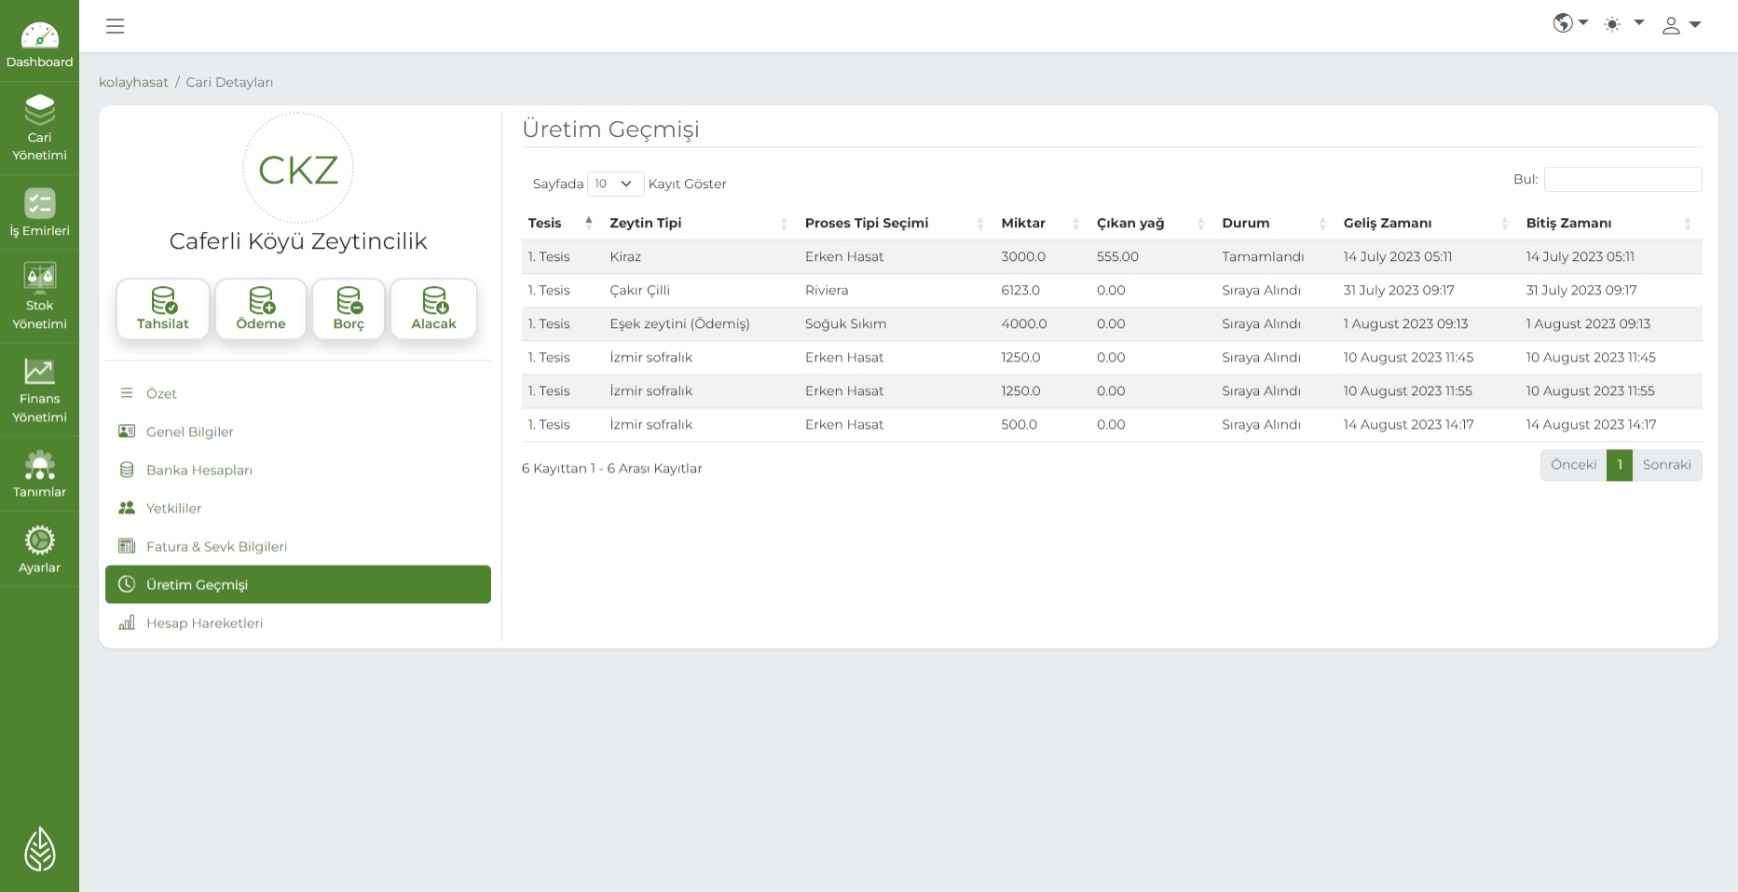This screenshot has height=892, width=1738.
Task: Click the Tahsilat button
Action: pos(163,309)
